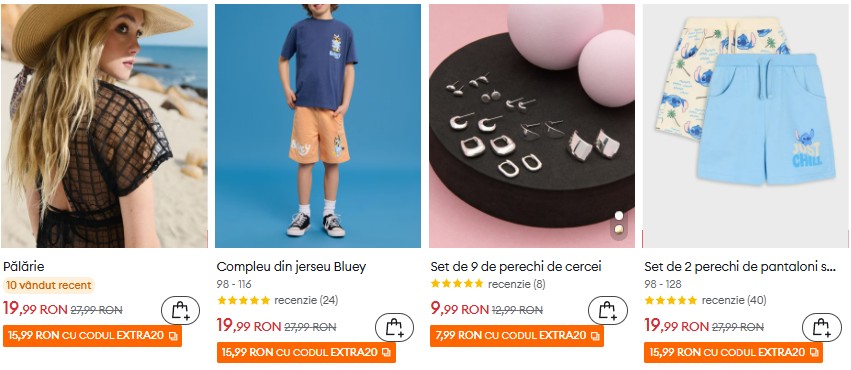851x370 pixels.
Task: Open Set de 2 perechi de pantaloni link
Action: coord(740,266)
